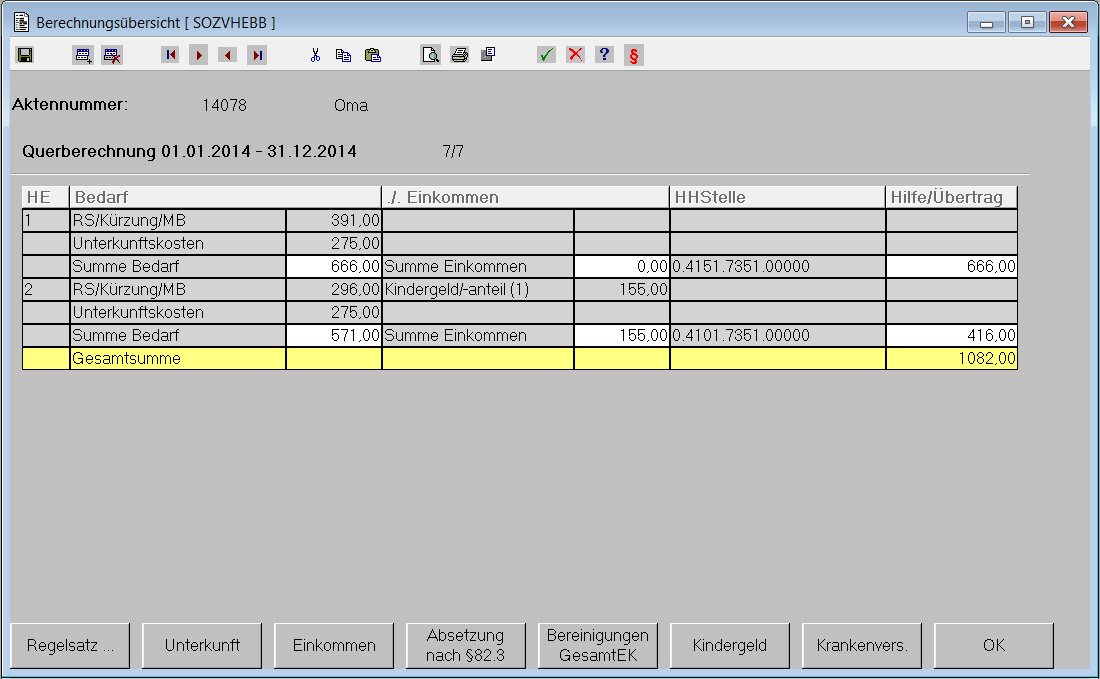Confirm with the green checkmark icon
The height and width of the screenshot is (679, 1100).
(546, 55)
